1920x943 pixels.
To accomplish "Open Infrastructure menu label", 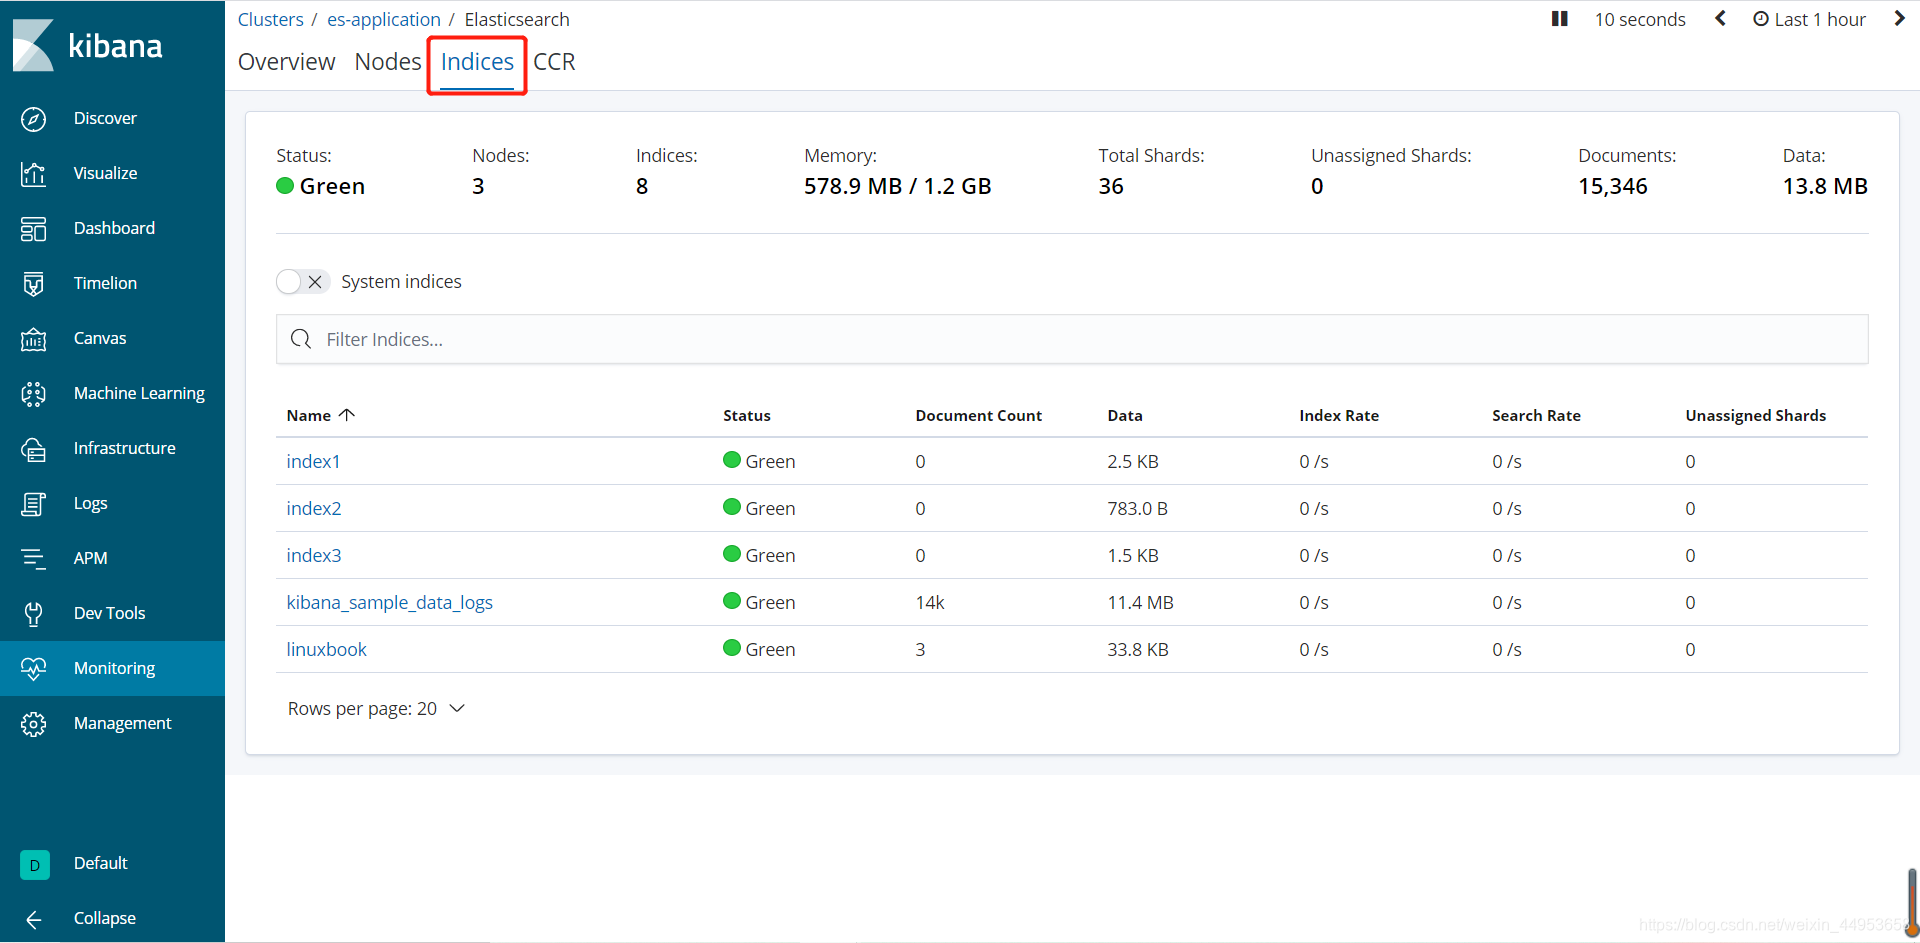I will pos(124,449).
